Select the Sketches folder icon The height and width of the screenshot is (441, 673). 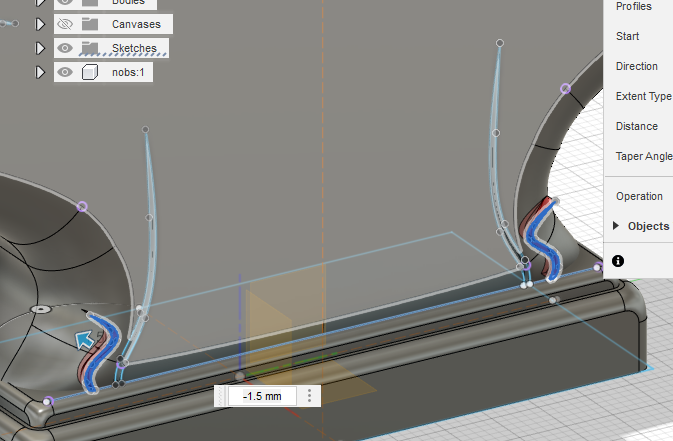pos(90,48)
